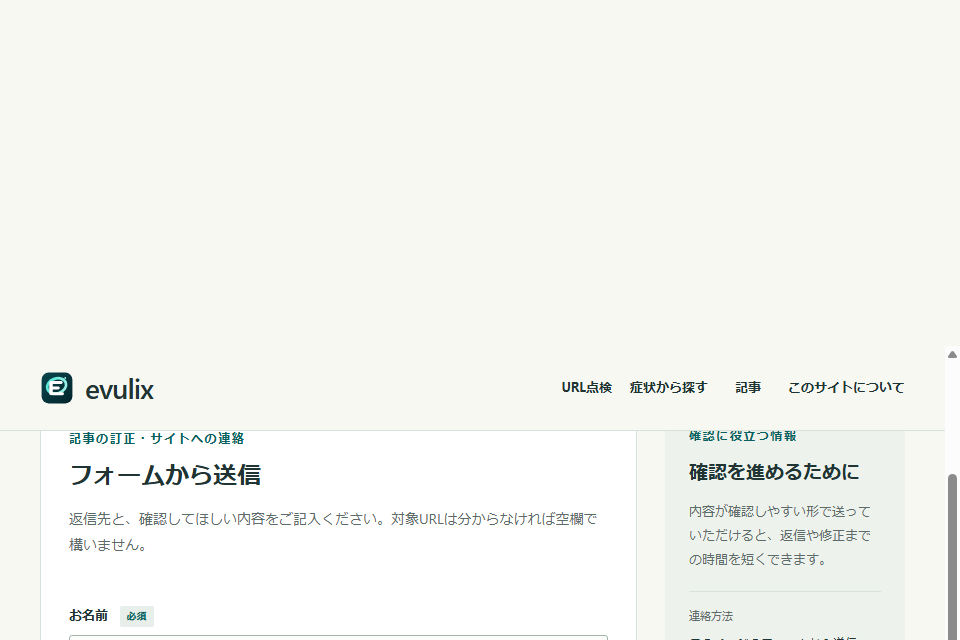Select 症状から探す in navigation

(668, 388)
